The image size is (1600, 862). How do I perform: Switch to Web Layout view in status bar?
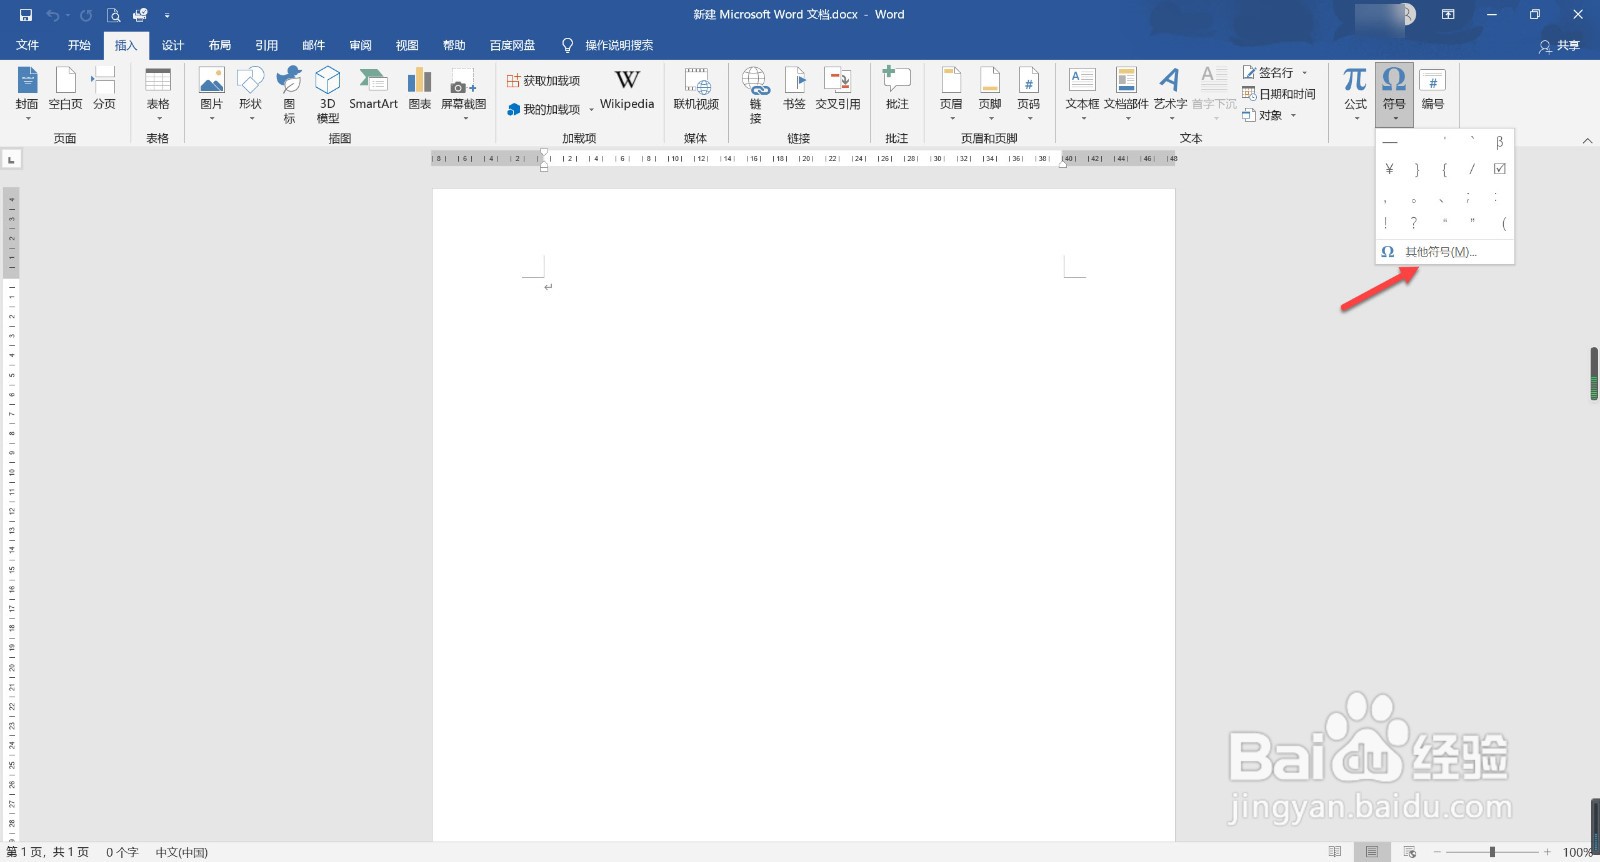(1410, 852)
